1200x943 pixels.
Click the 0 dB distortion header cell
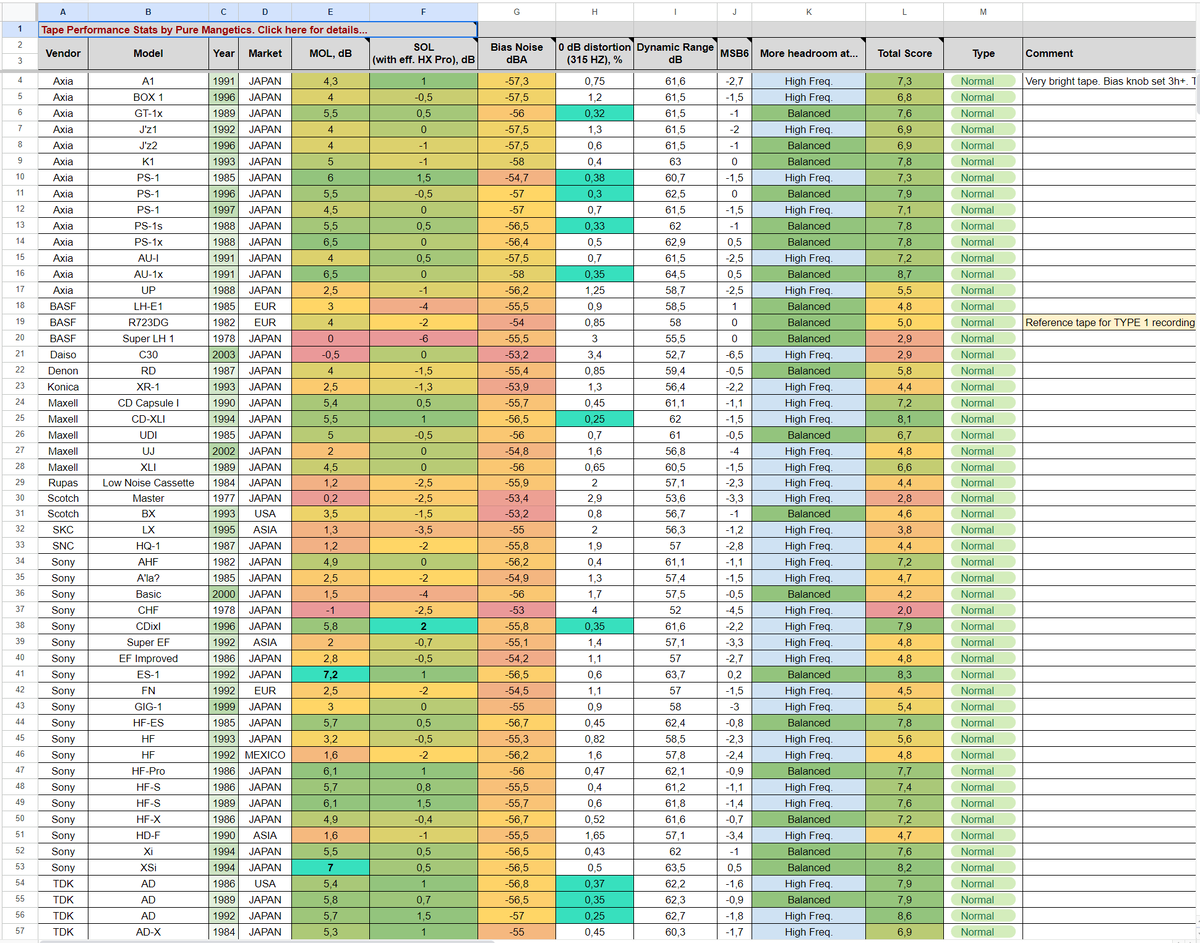coord(595,54)
